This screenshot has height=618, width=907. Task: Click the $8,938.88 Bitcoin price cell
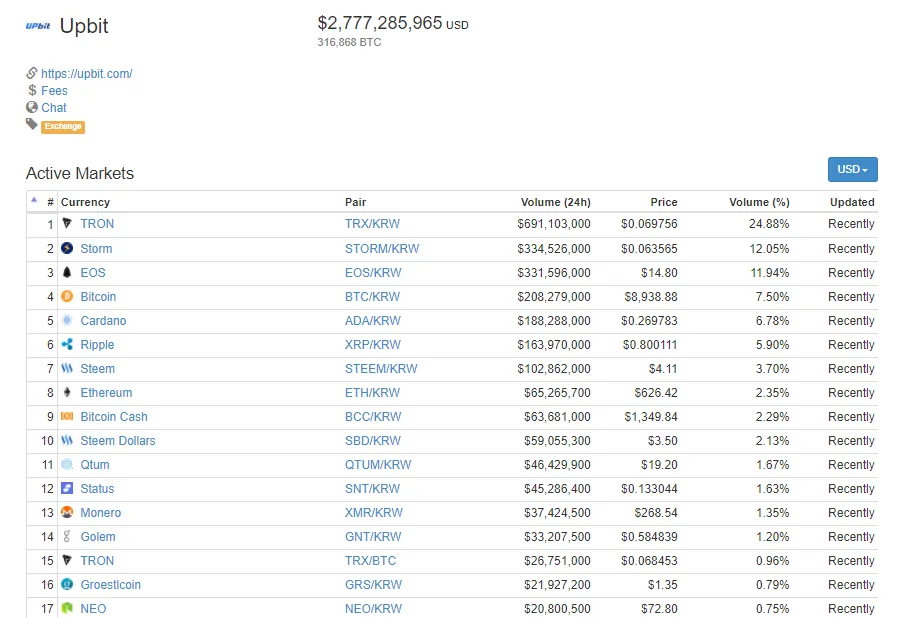[x=651, y=297]
